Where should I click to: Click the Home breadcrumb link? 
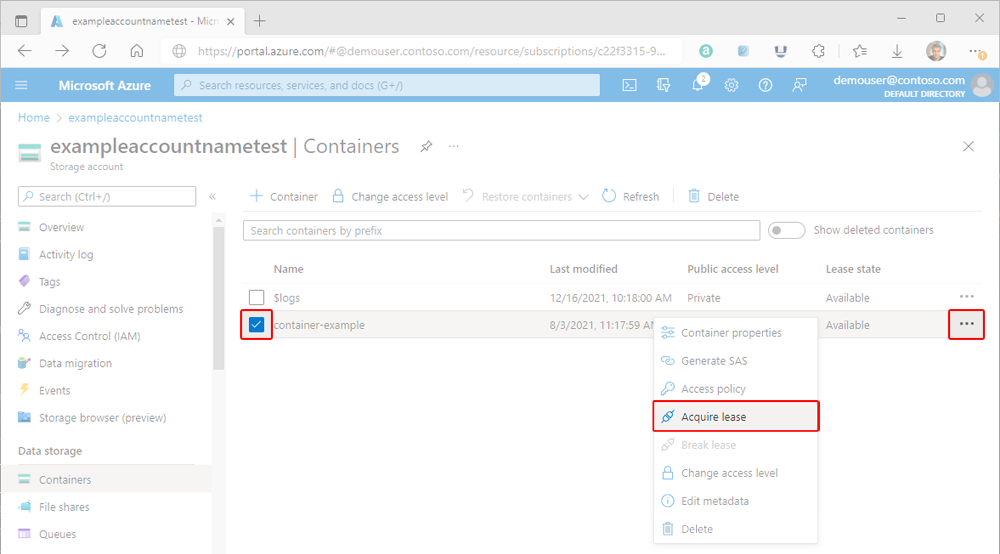point(34,117)
